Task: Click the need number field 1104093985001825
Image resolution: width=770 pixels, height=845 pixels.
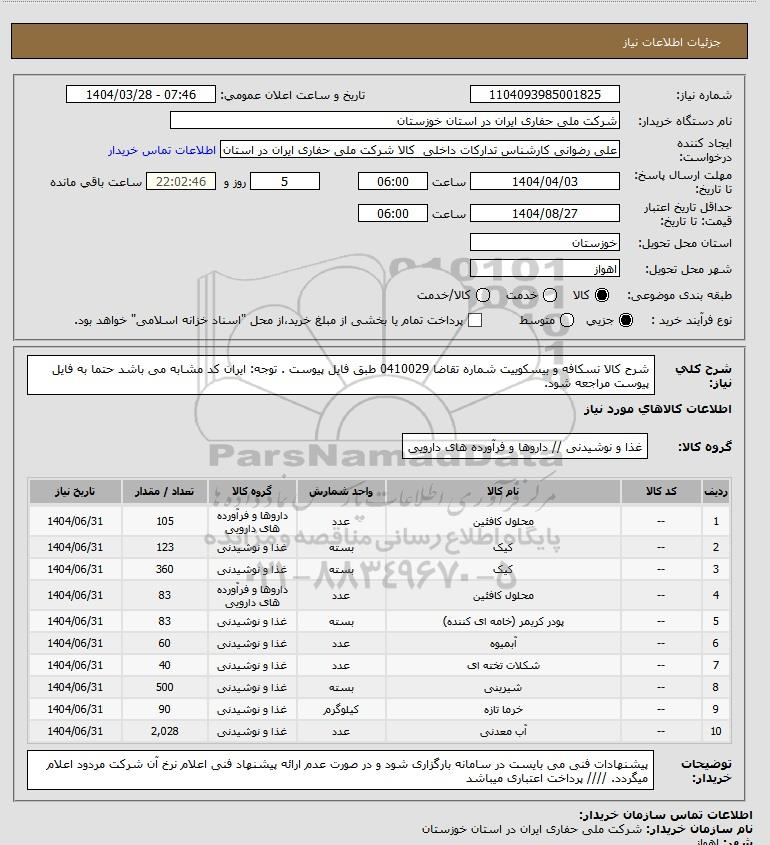Action: pos(545,94)
